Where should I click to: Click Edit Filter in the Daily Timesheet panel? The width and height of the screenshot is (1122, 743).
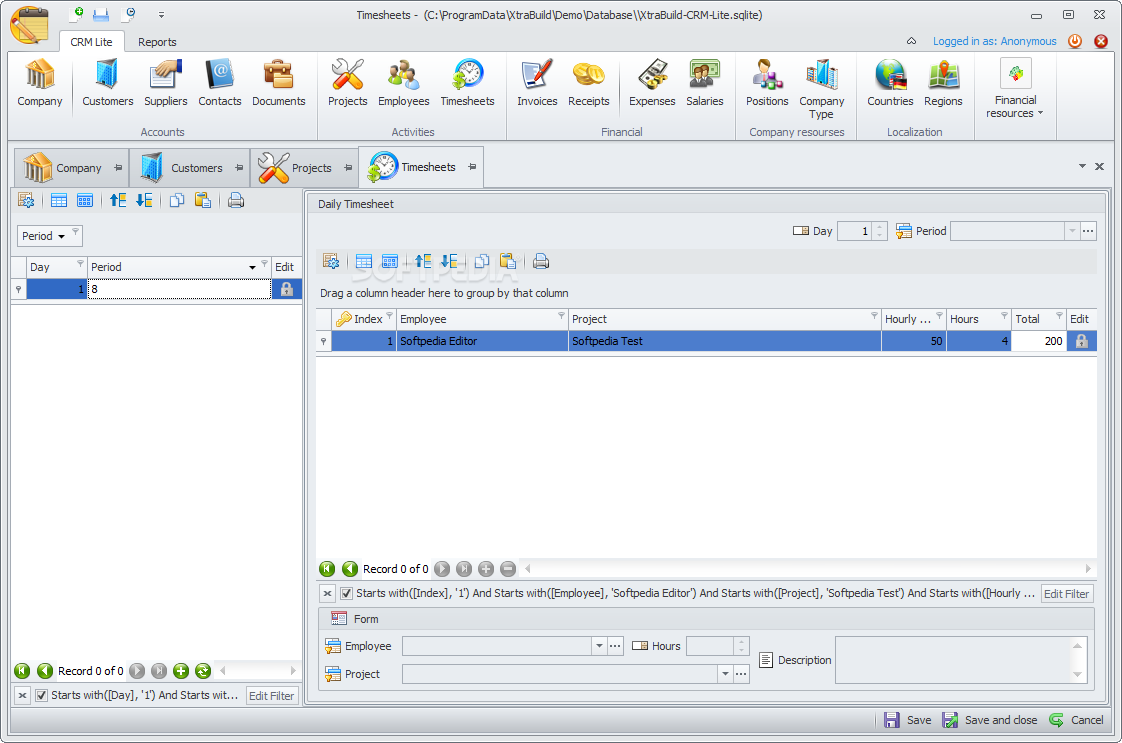coord(1066,593)
